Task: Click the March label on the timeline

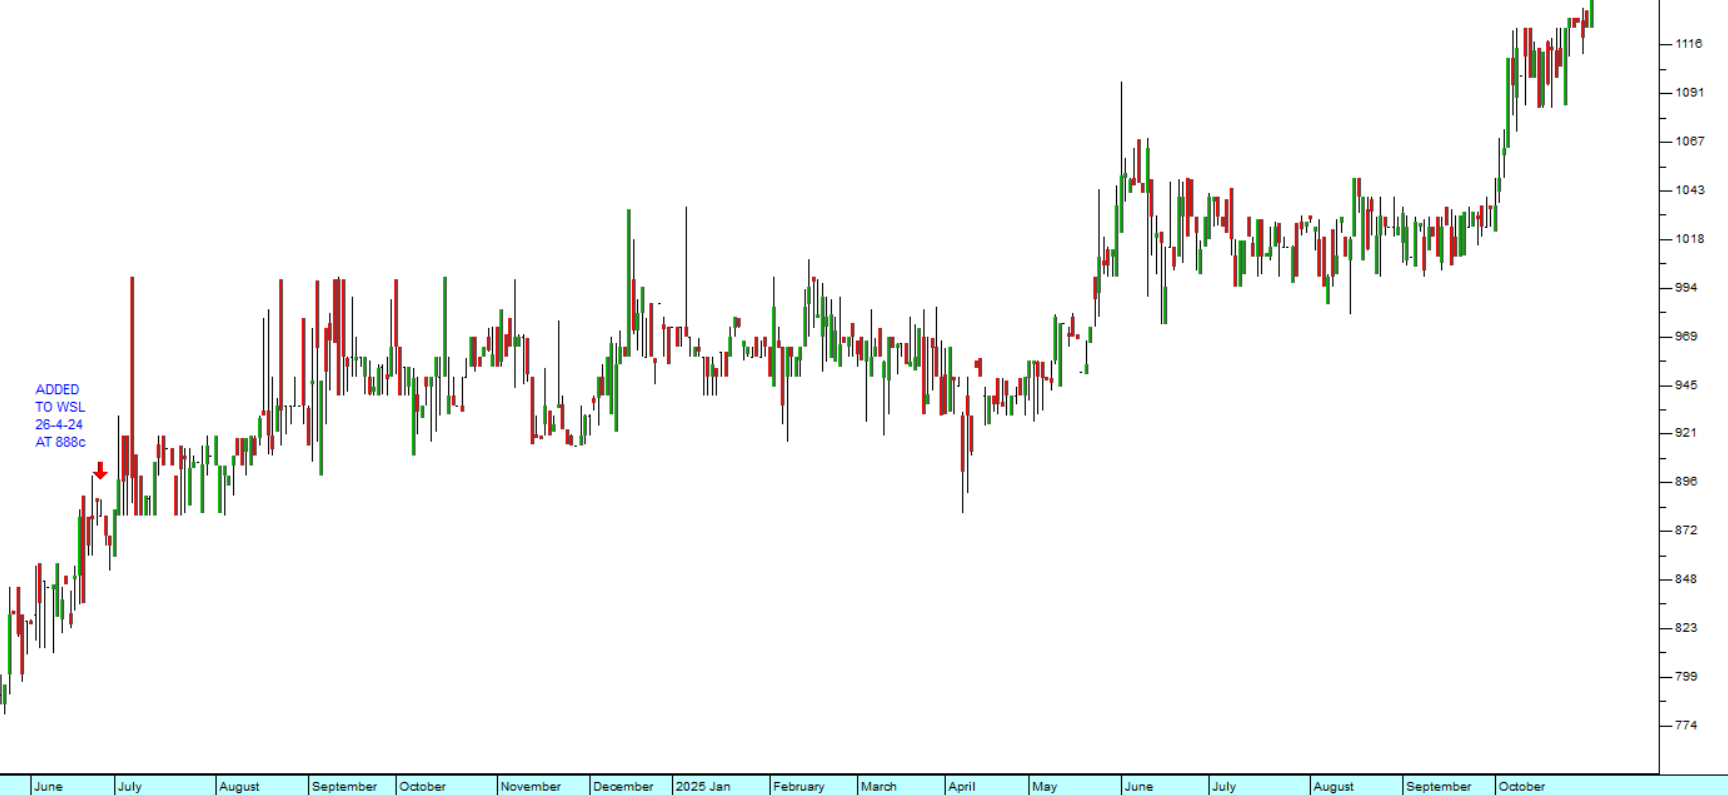Action: pos(879,787)
